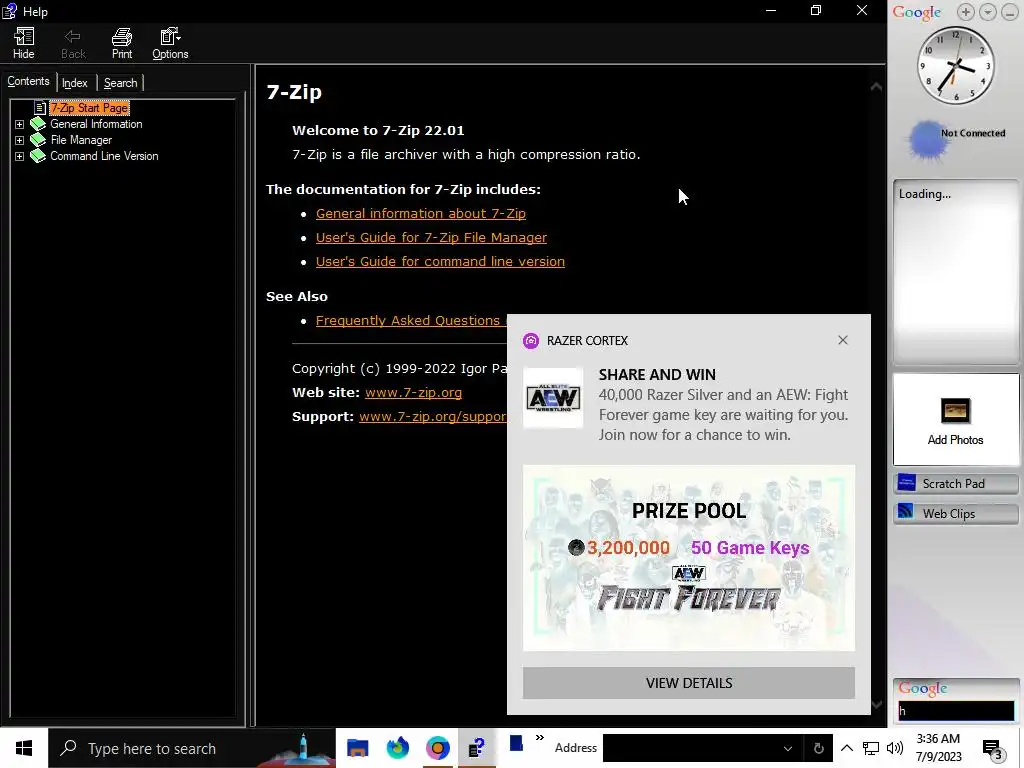Open the Frequently Asked Questions link
This screenshot has height=768, width=1024.
point(410,321)
